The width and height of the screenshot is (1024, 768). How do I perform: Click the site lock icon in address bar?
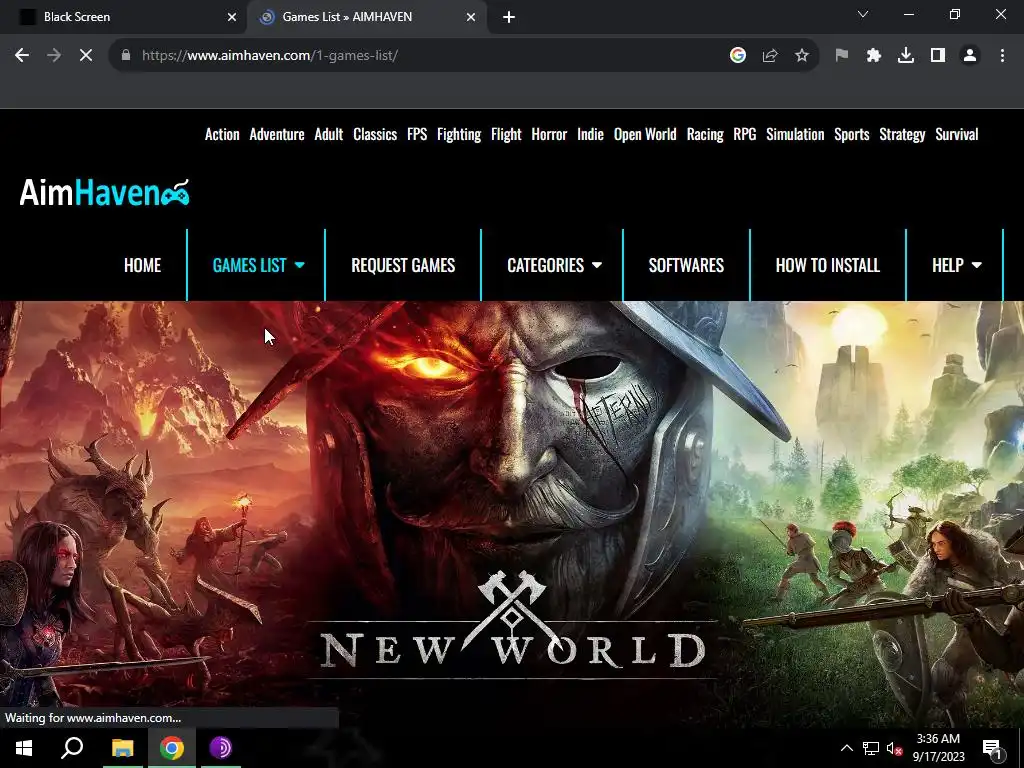[x=126, y=56]
